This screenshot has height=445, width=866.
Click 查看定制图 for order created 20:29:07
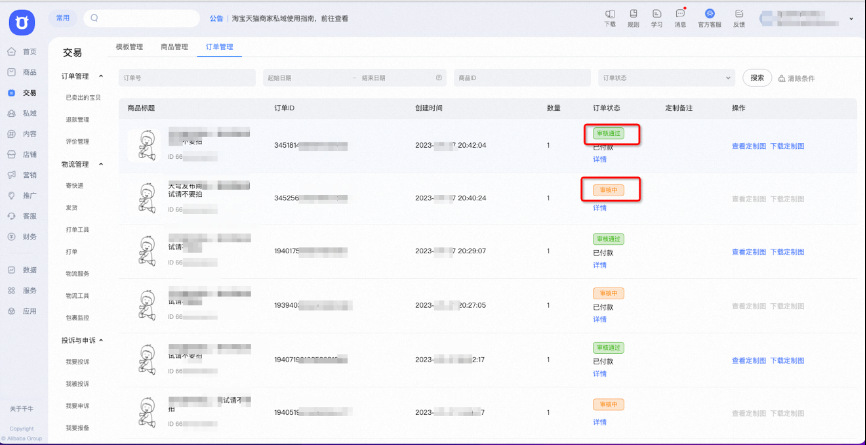749,252
